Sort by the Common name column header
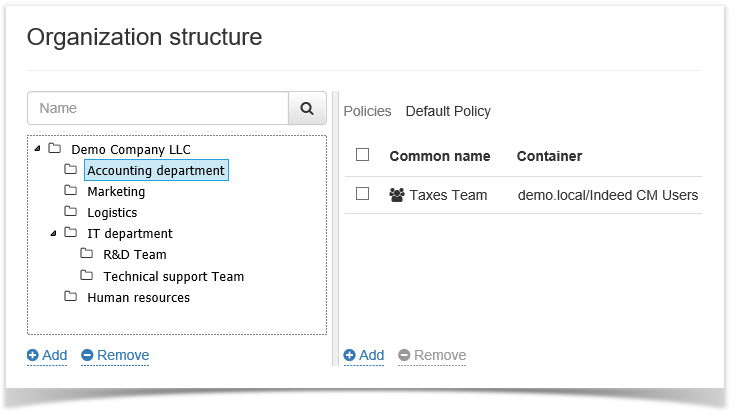This screenshot has height=417, width=738. 439,156
